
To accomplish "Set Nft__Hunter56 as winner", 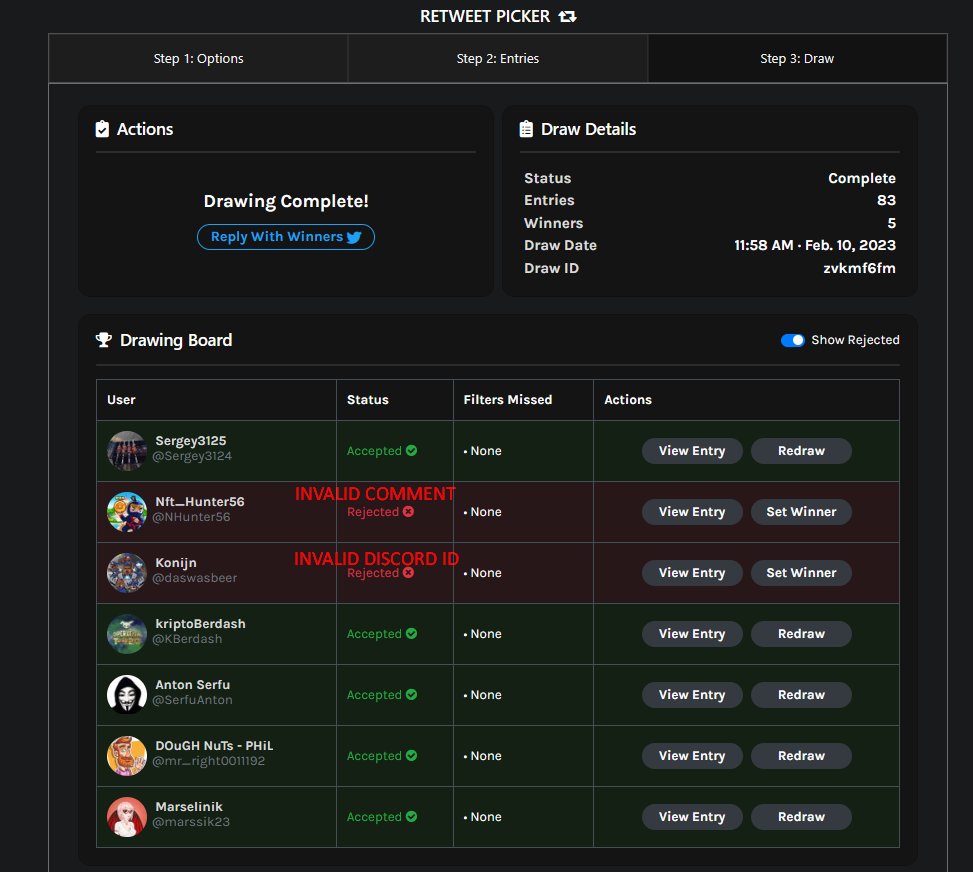I will point(800,511).
